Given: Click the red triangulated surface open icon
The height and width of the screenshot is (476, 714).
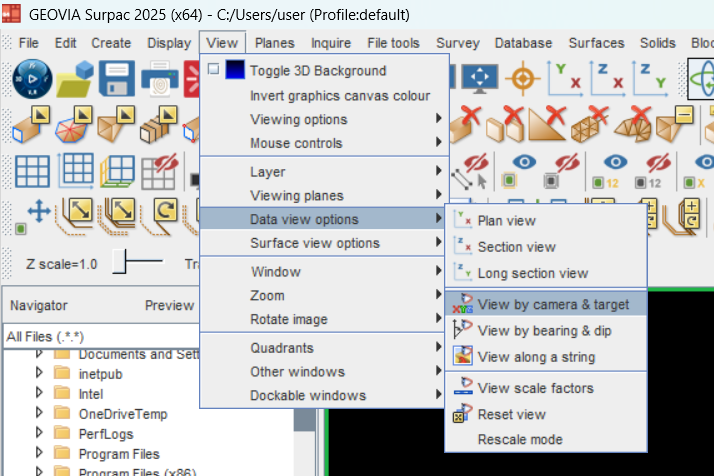Looking at the screenshot, I should pos(73,125).
